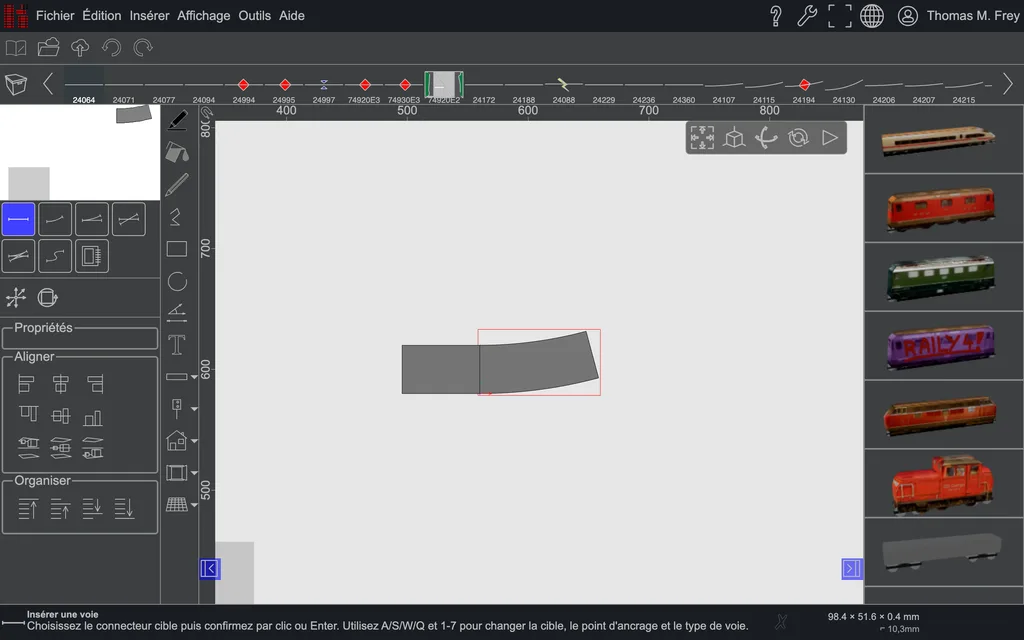Image resolution: width=1024 pixels, height=640 pixels.
Task: Open the track library box icon
Action: pos(16,84)
